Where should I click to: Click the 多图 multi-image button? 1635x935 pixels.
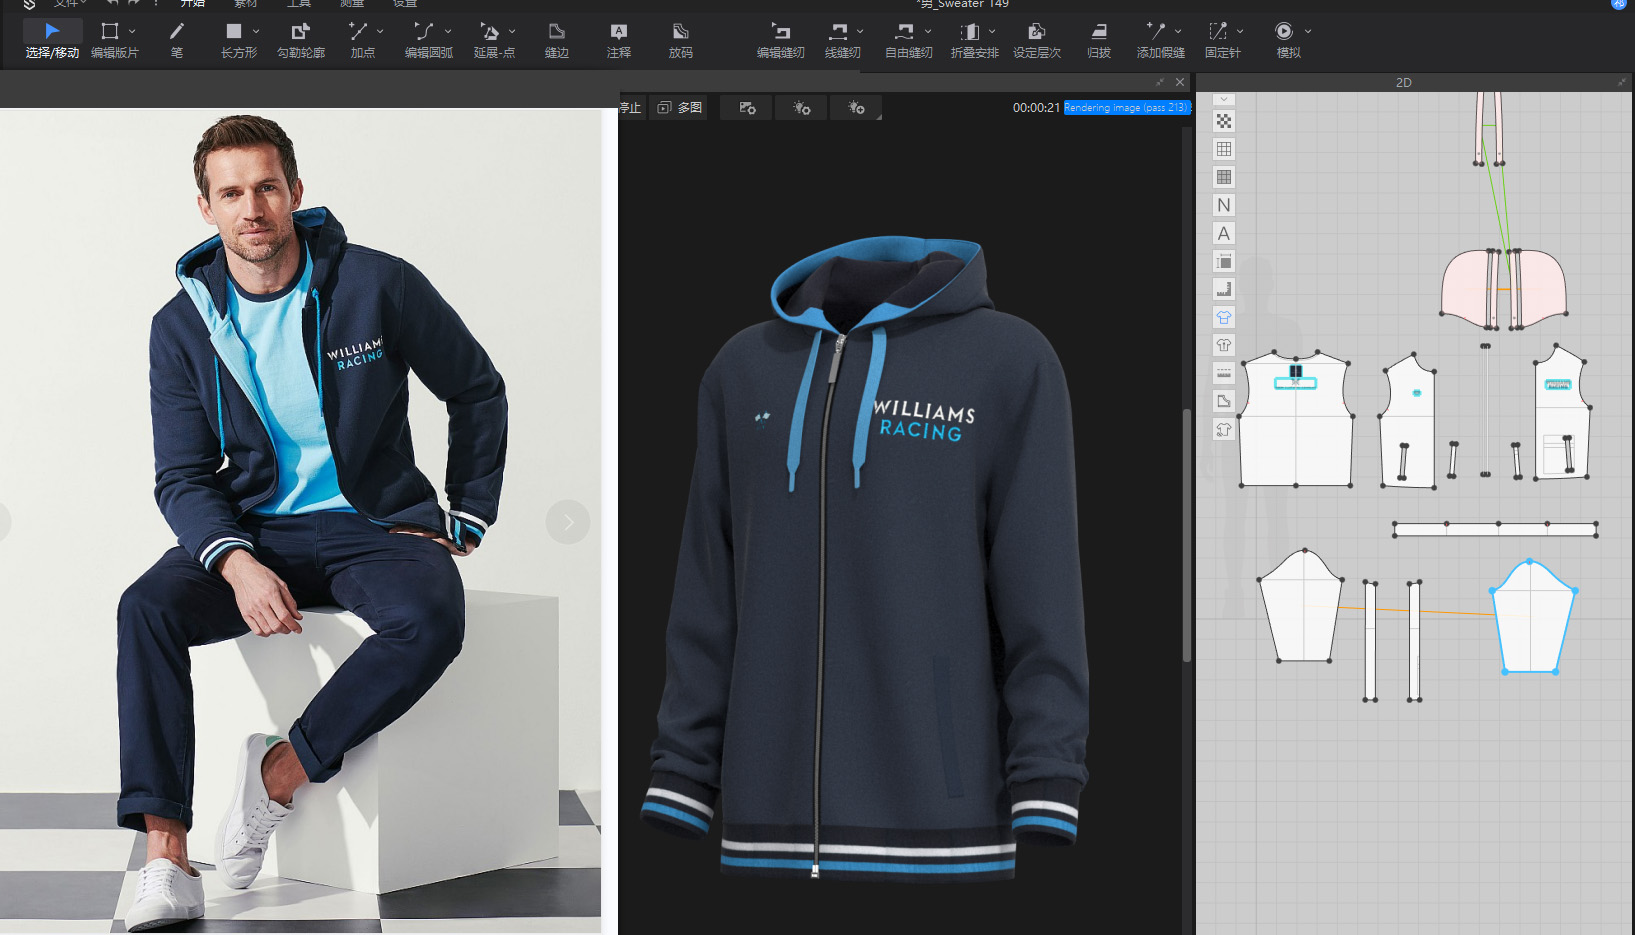tap(680, 108)
